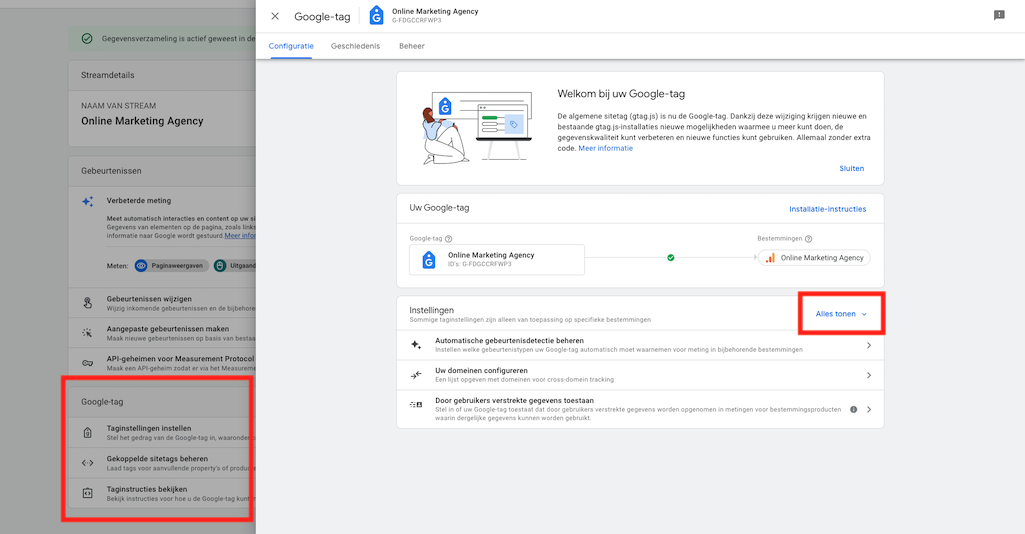Click info icon on user-provided data row
Image resolution: width=1025 pixels, height=534 pixels.
853,410
